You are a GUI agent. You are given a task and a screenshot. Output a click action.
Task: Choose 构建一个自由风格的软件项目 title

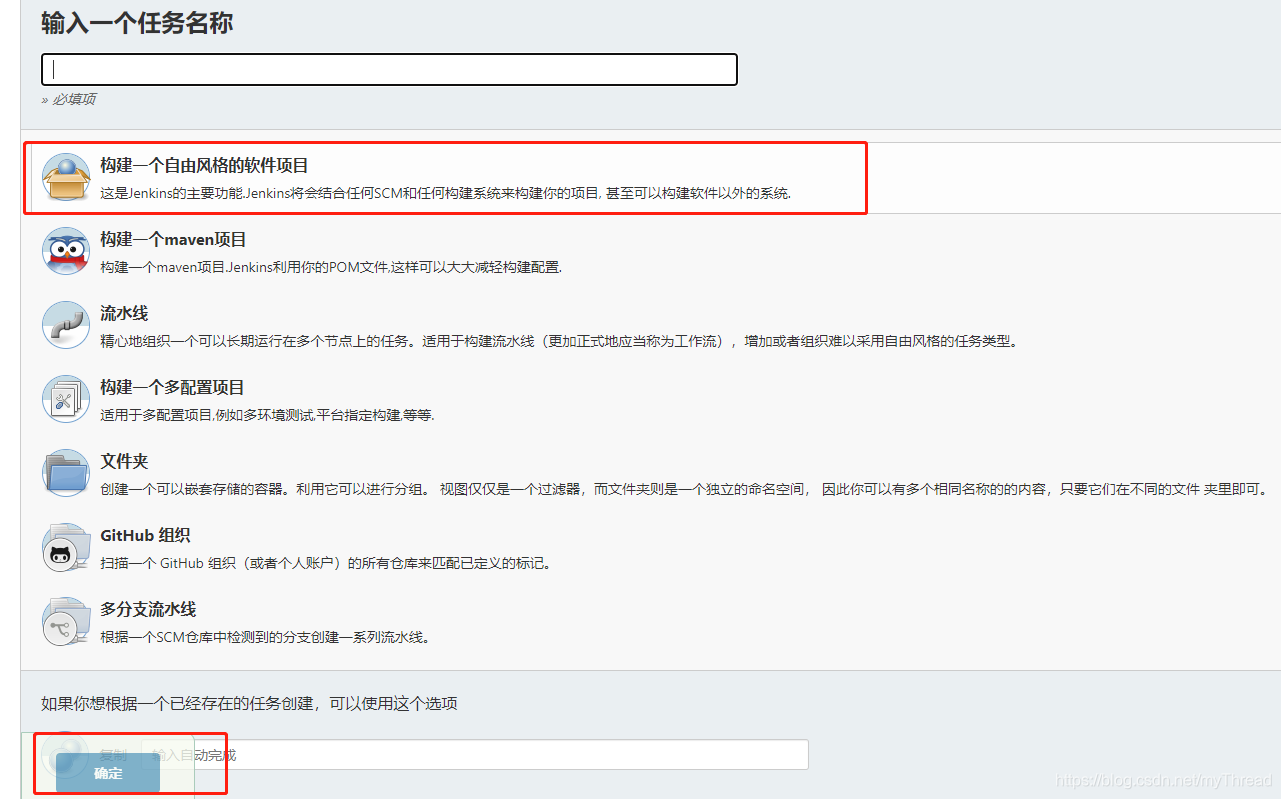[204, 166]
